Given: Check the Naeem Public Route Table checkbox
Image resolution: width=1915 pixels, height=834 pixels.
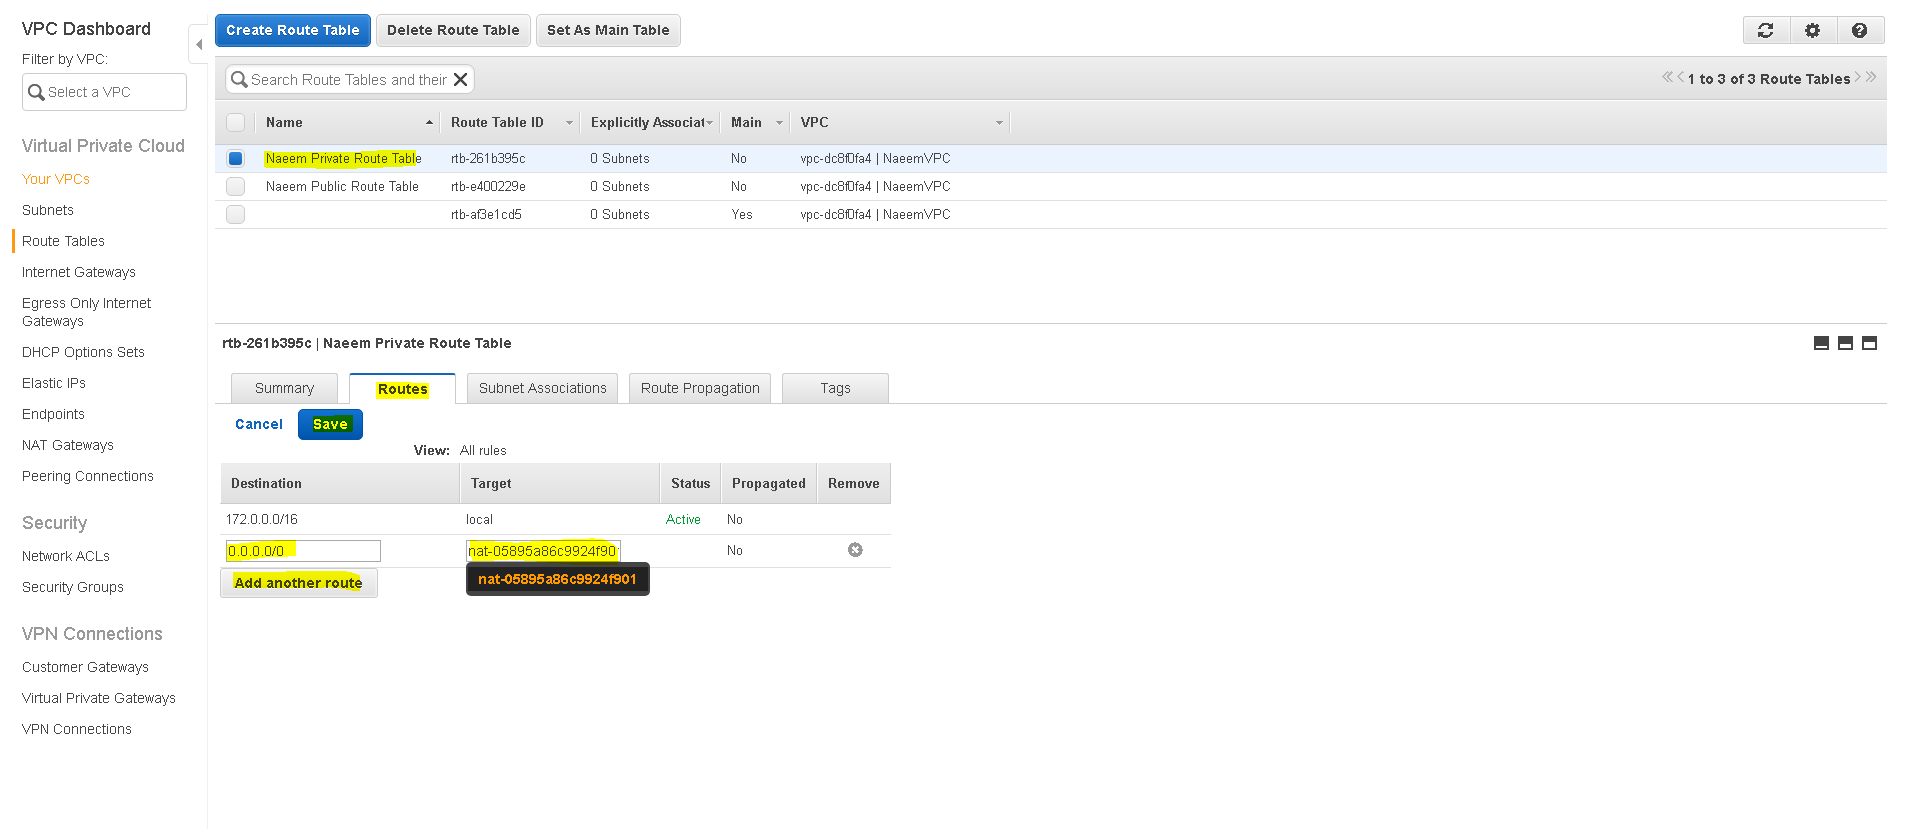Looking at the screenshot, I should coord(235,186).
